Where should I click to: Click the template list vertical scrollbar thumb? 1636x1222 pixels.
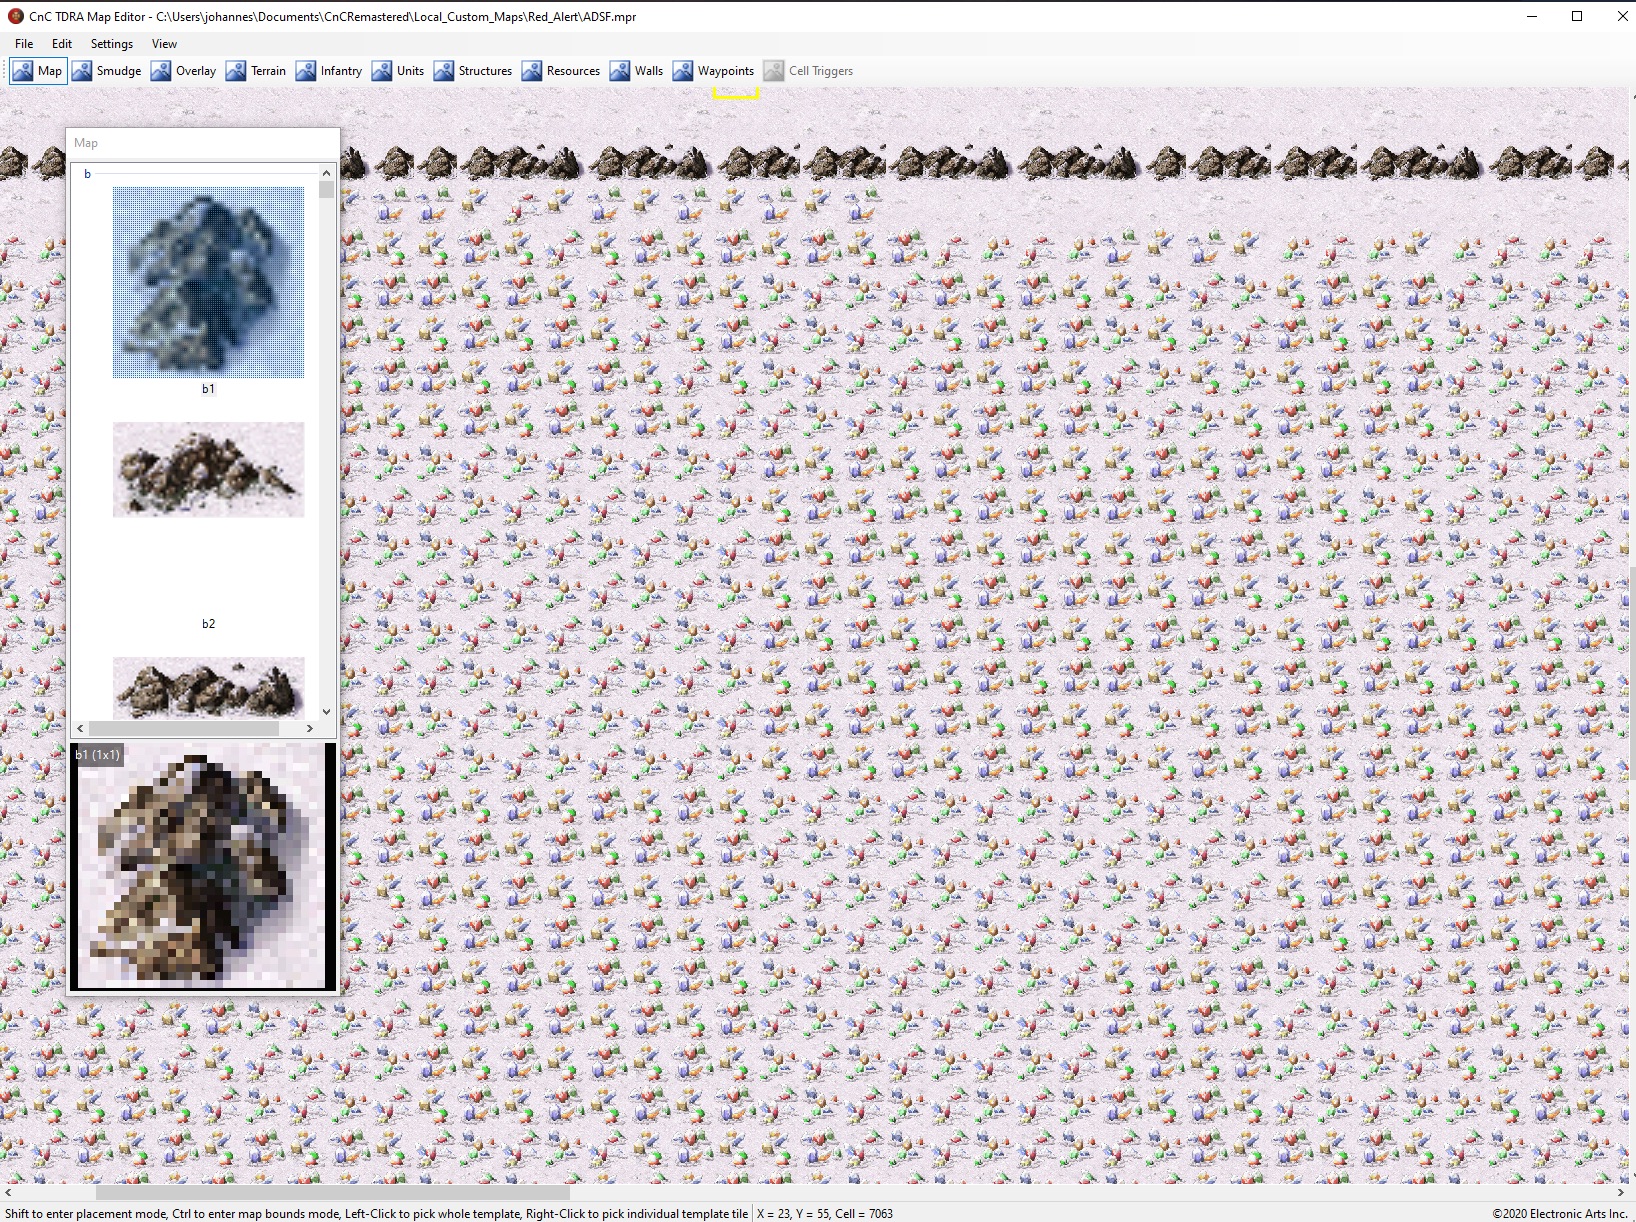point(326,190)
